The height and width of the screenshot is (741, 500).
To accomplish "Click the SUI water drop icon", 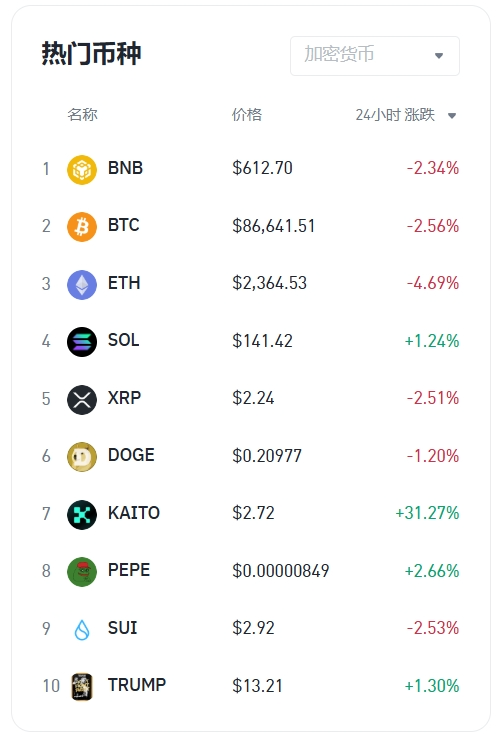I will pyautogui.click(x=82, y=629).
